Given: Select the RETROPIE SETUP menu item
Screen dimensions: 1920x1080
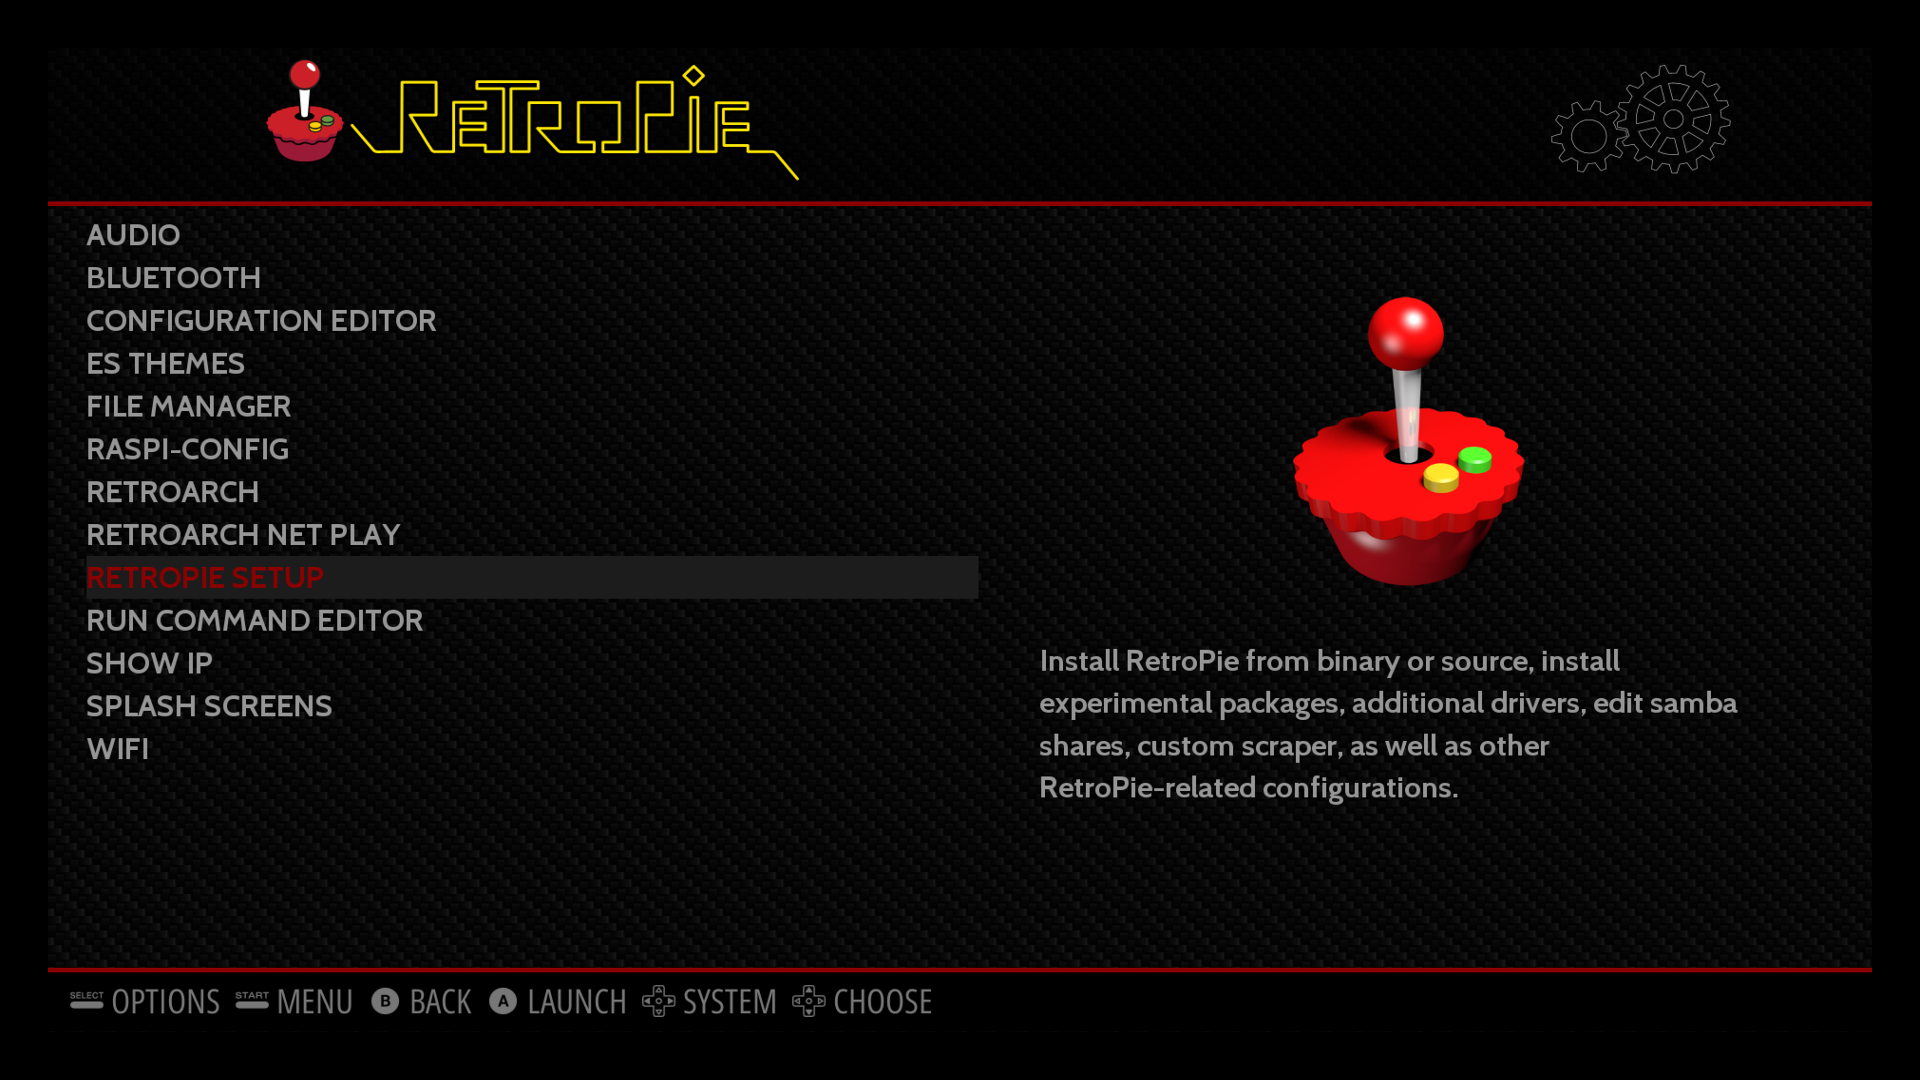Looking at the screenshot, I should (x=204, y=576).
